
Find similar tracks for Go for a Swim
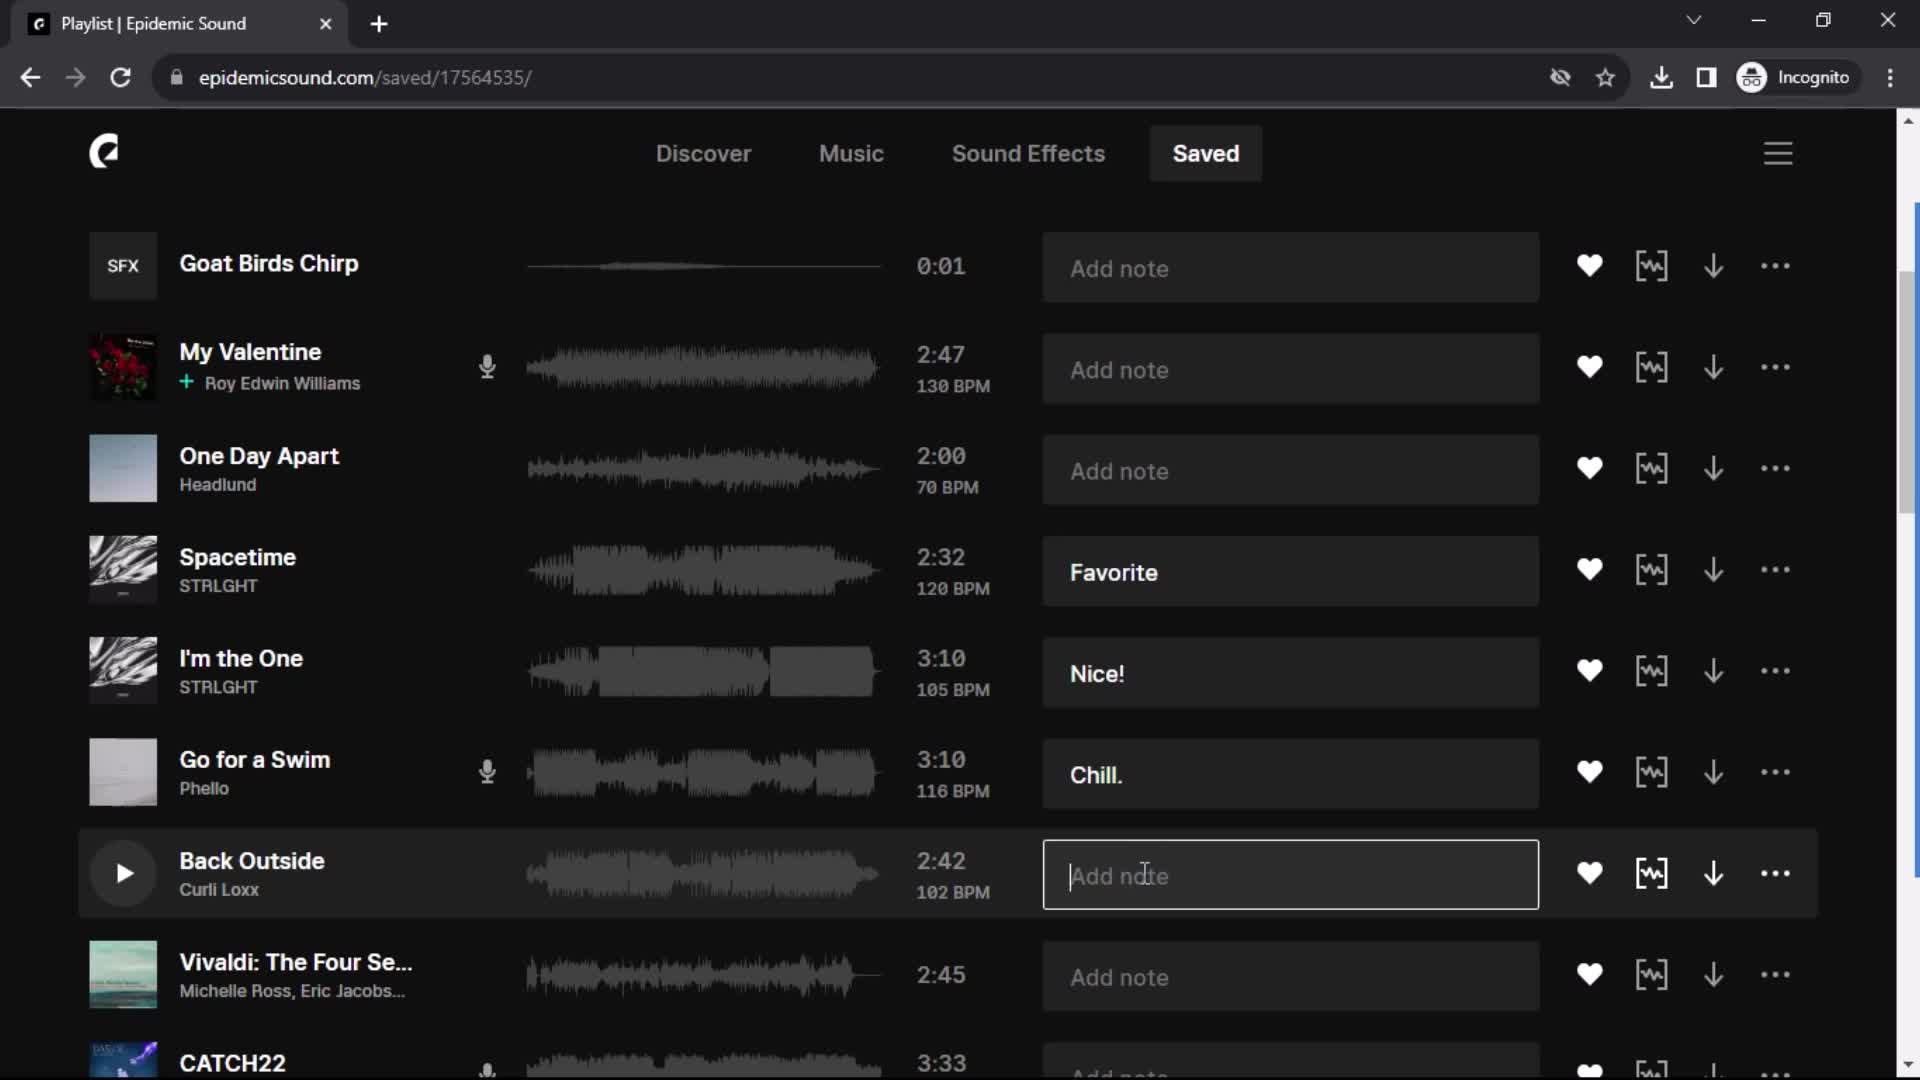1651,772
